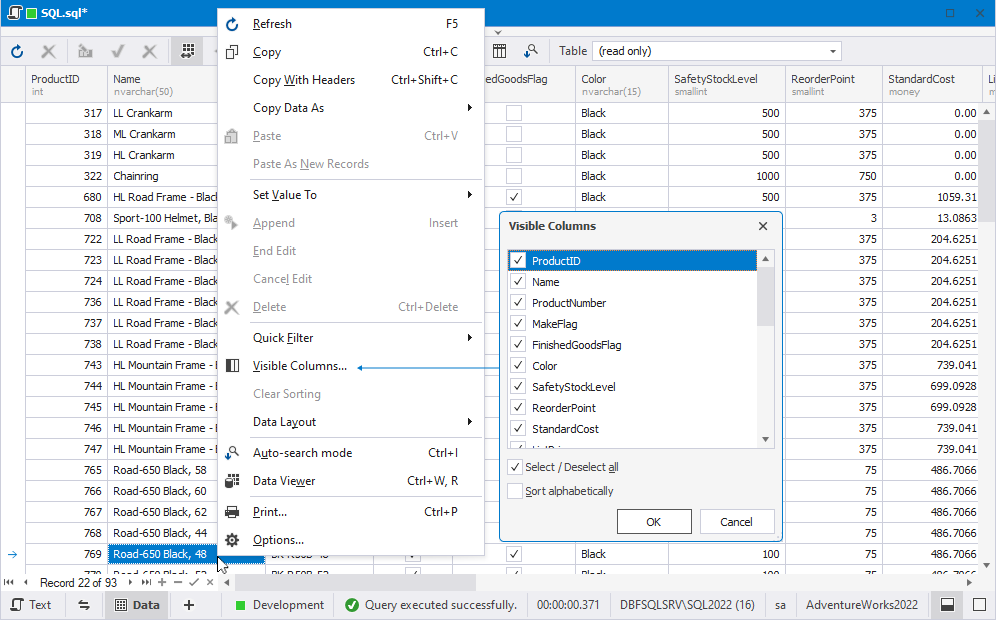Uncheck the ProductNumber column checkbox
Screen dimensions: 996x620
point(518,302)
